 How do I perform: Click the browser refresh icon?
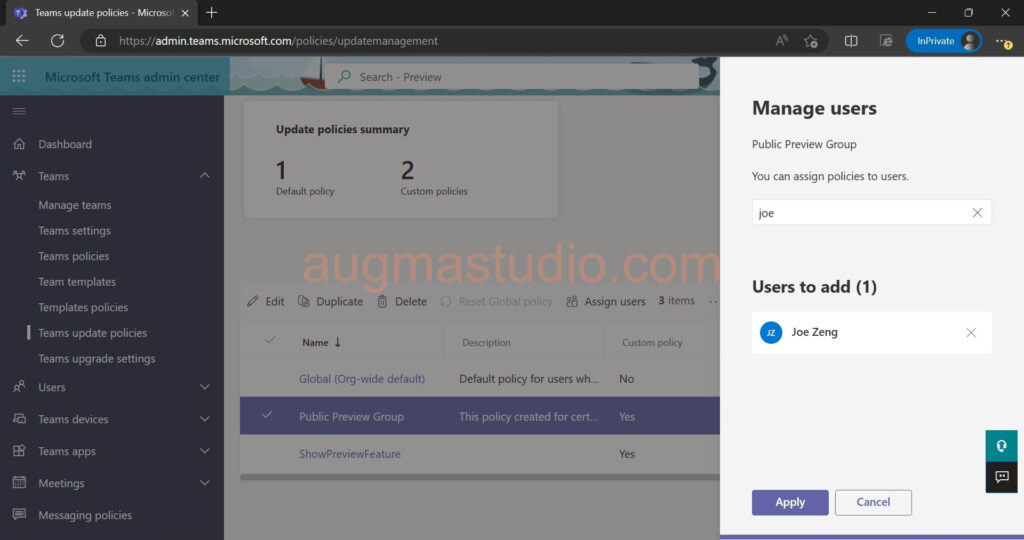pyautogui.click(x=57, y=41)
